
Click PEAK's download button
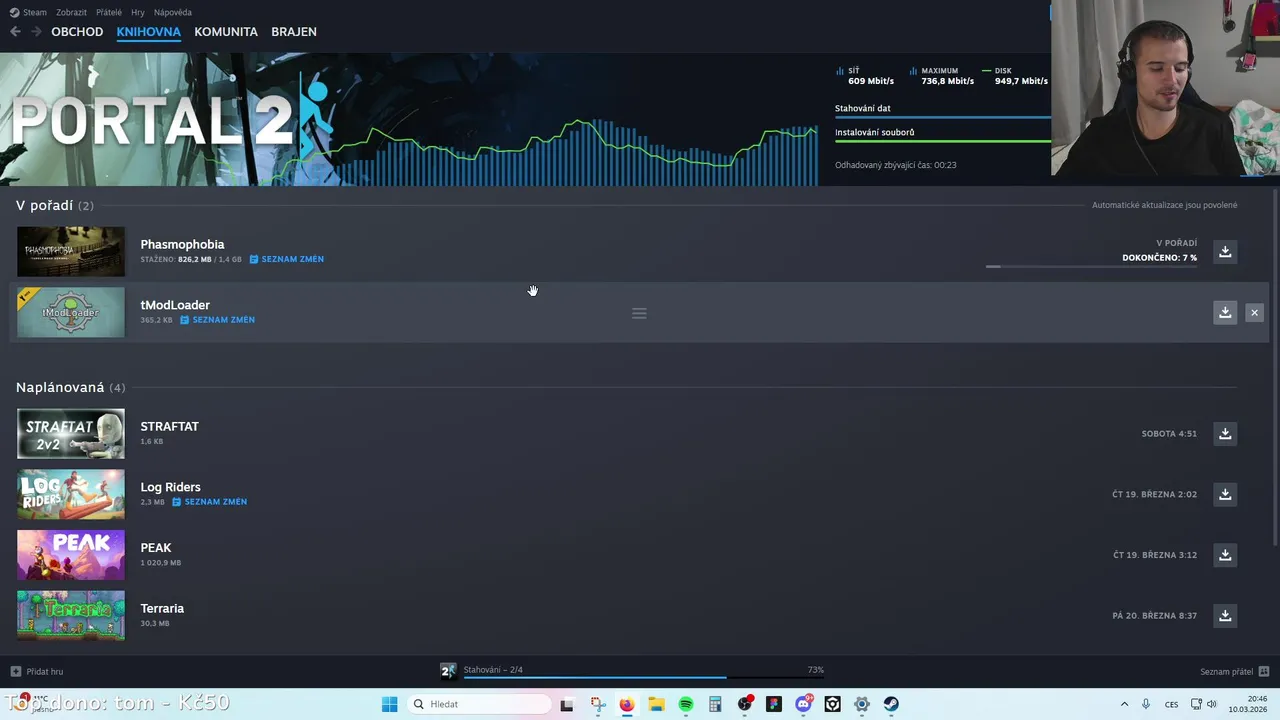[x=1225, y=555]
